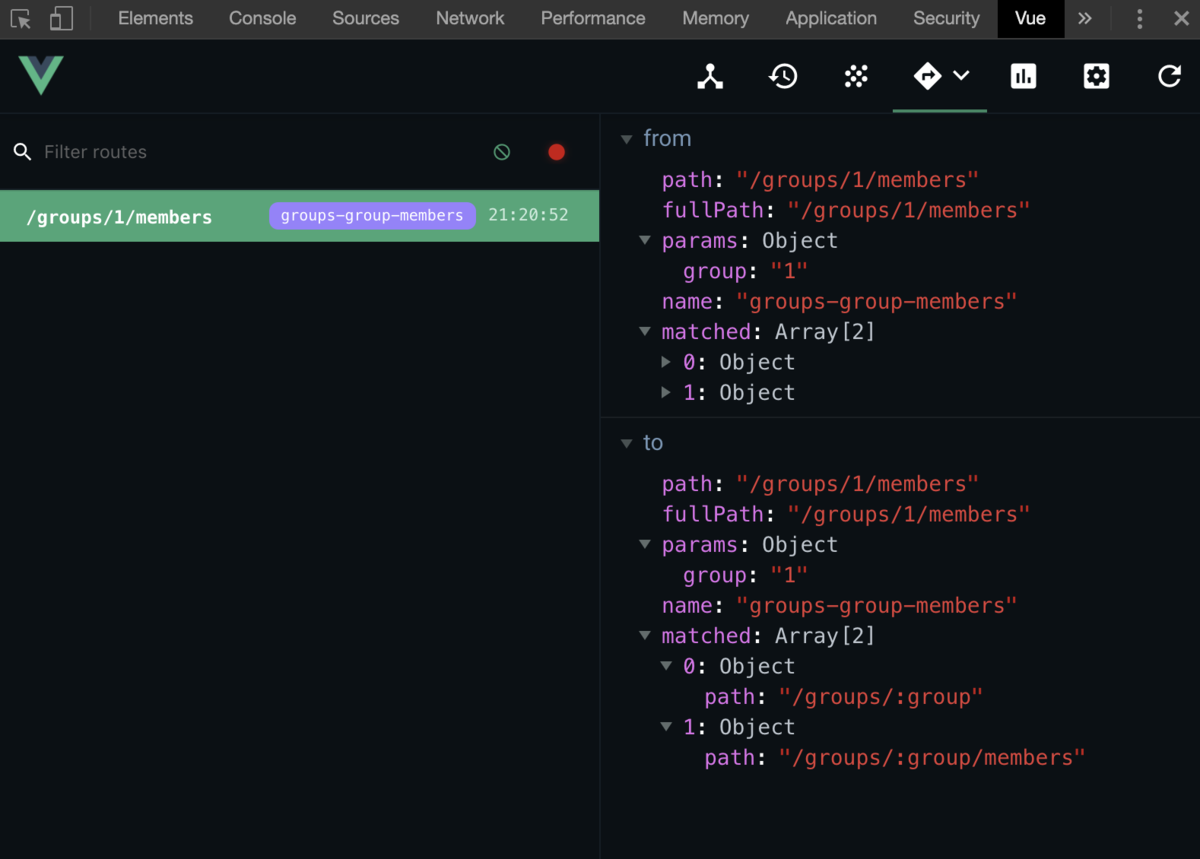Open the DevTools three-dot menu
1200x859 pixels.
point(1139,19)
